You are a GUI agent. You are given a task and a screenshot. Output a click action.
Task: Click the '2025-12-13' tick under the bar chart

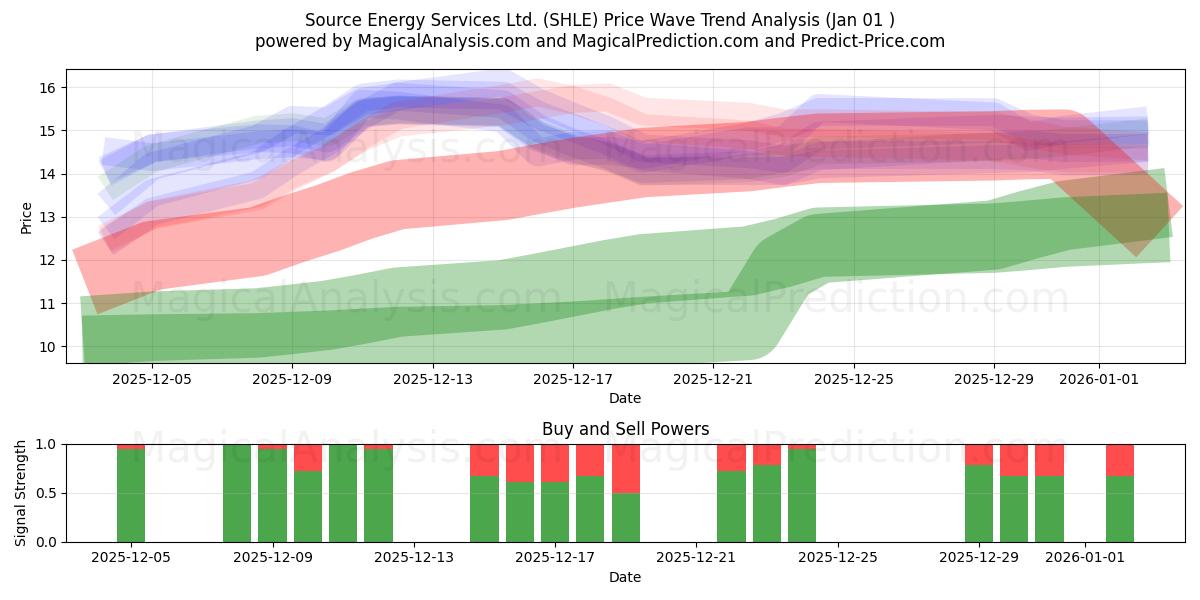[413, 558]
